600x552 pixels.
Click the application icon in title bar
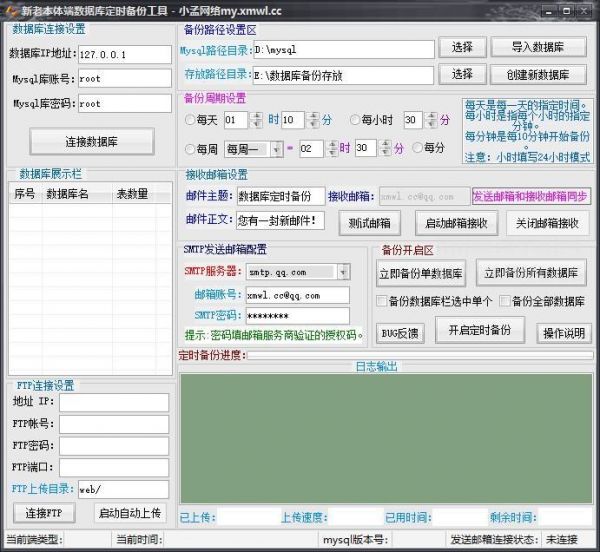click(x=10, y=10)
